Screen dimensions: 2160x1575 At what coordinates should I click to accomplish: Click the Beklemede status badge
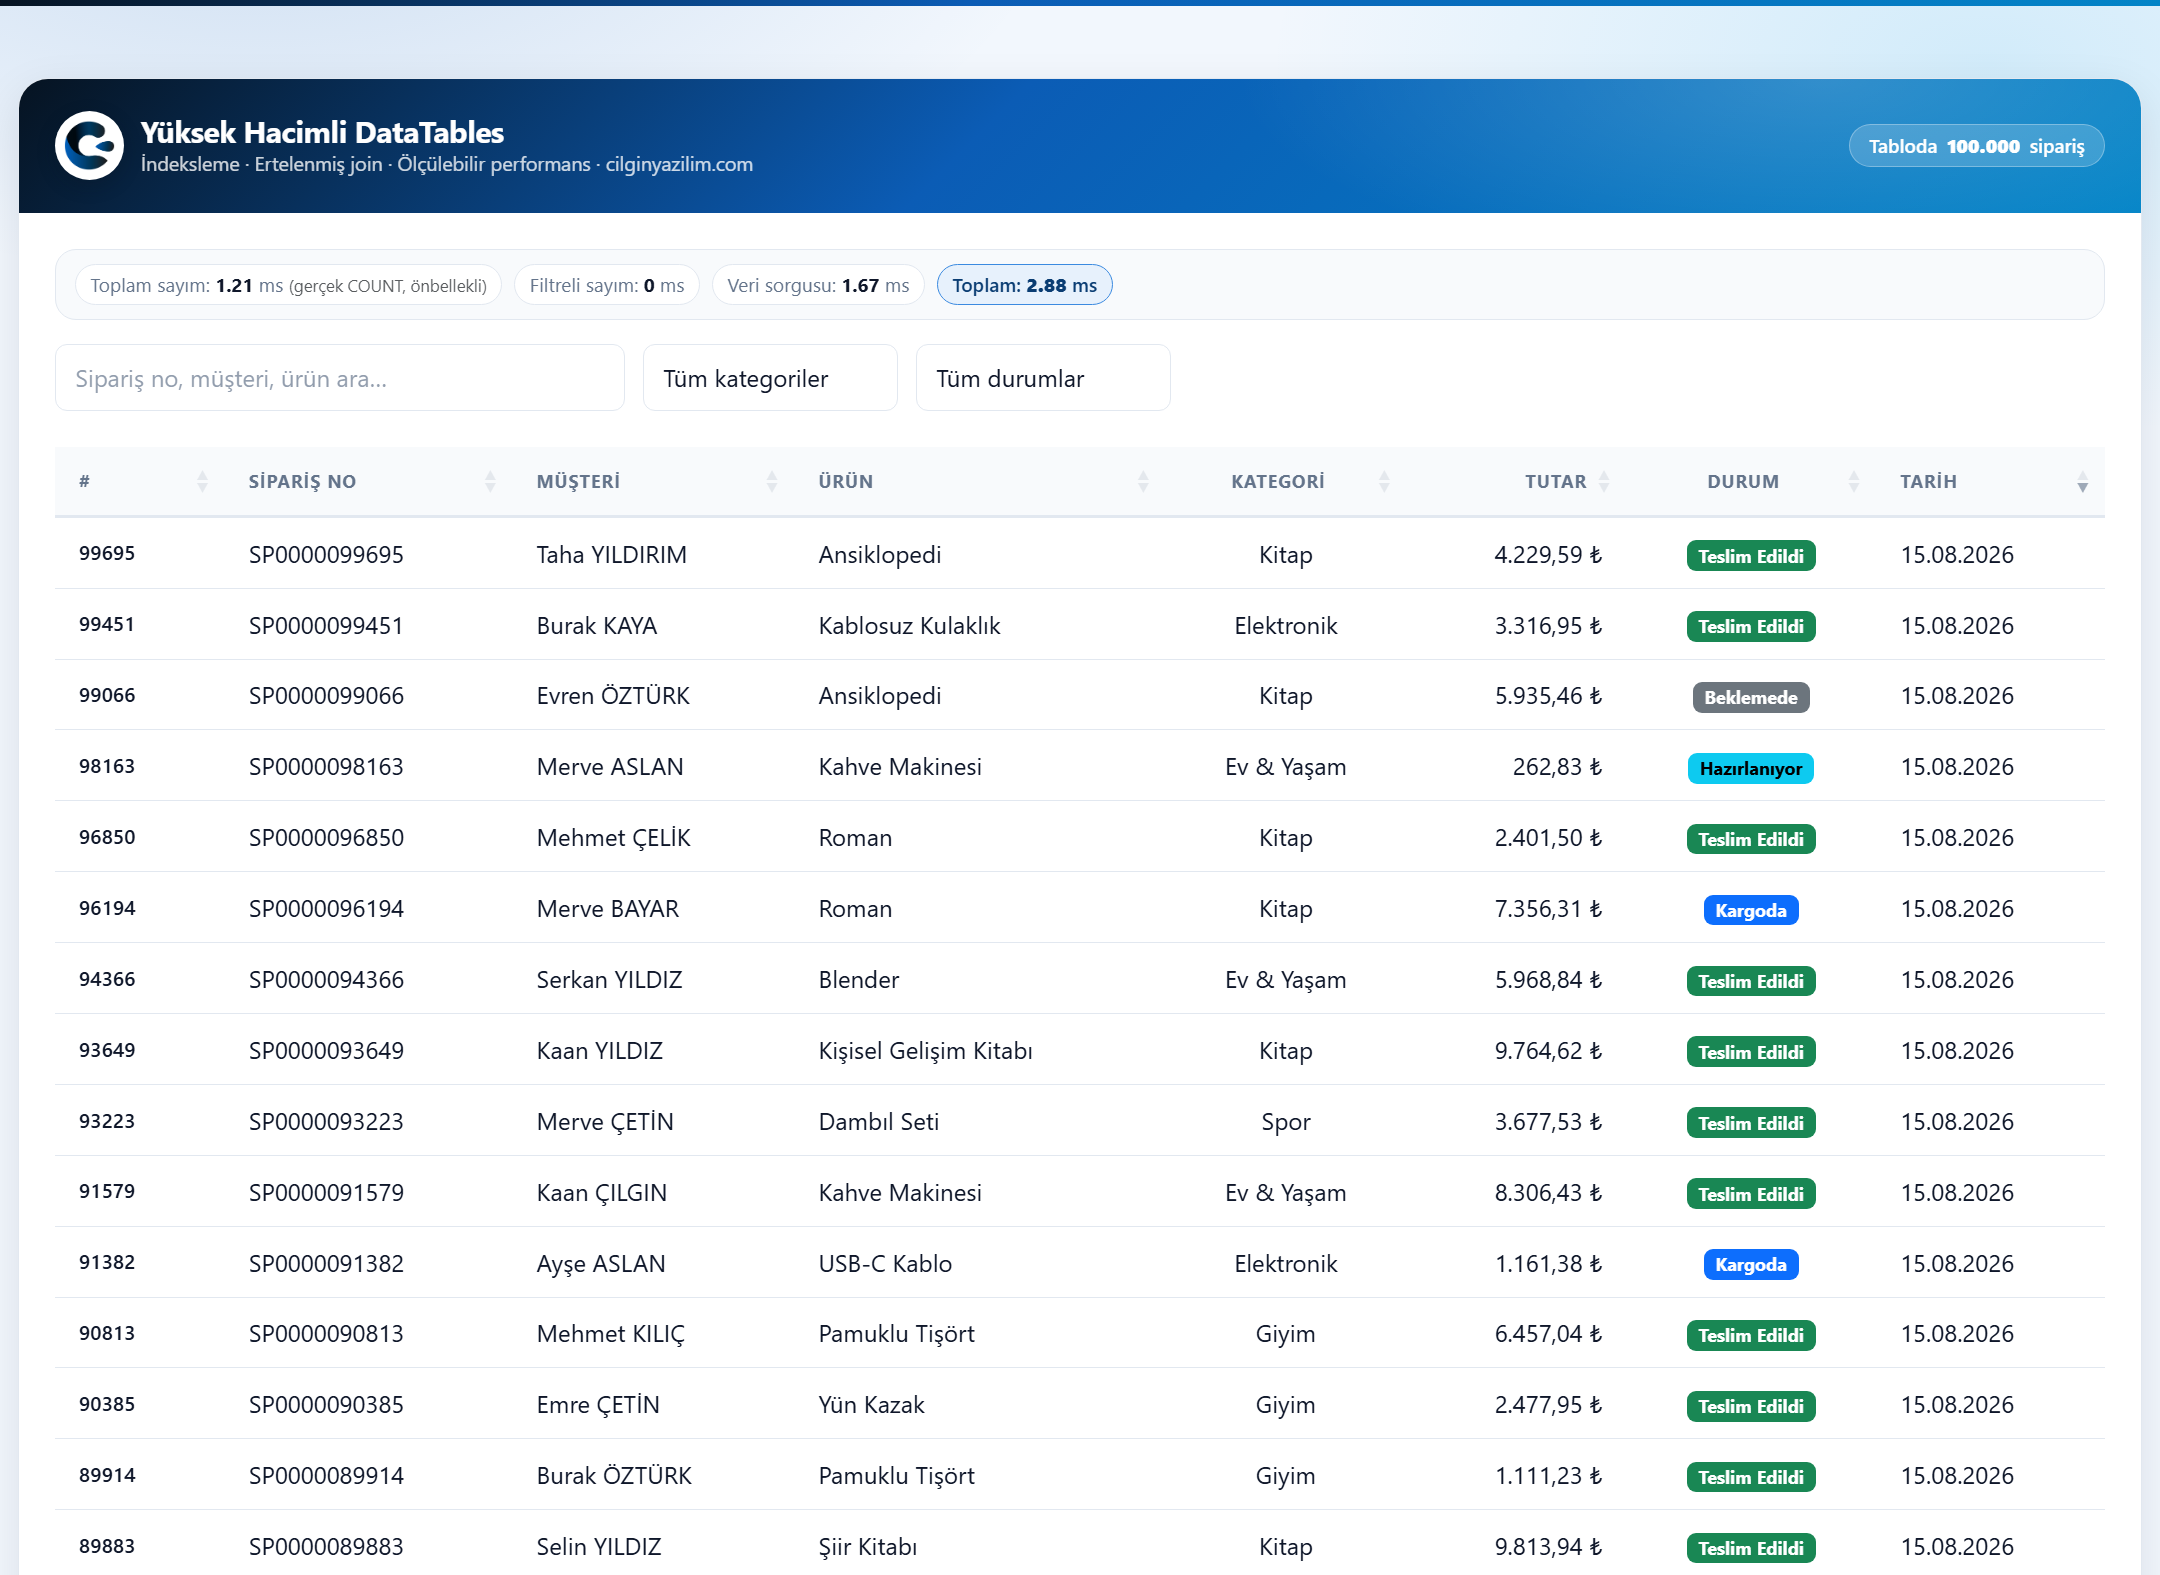tap(1750, 698)
